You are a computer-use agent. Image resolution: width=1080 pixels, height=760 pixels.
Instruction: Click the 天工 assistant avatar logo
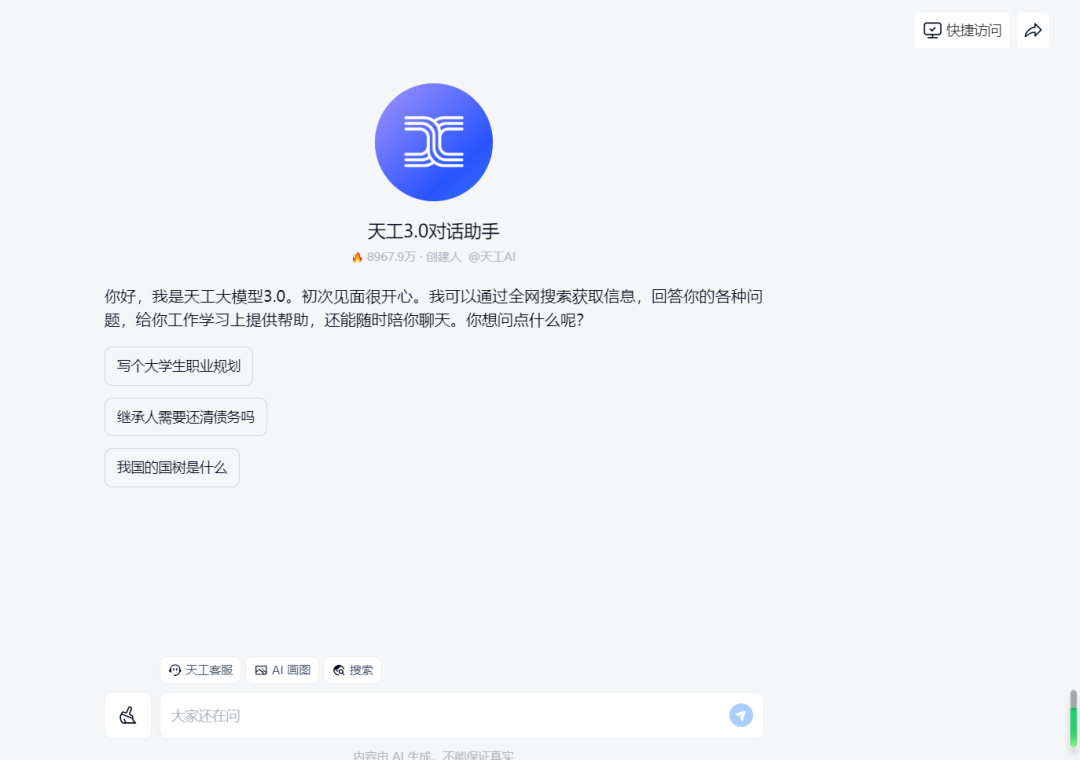point(434,142)
